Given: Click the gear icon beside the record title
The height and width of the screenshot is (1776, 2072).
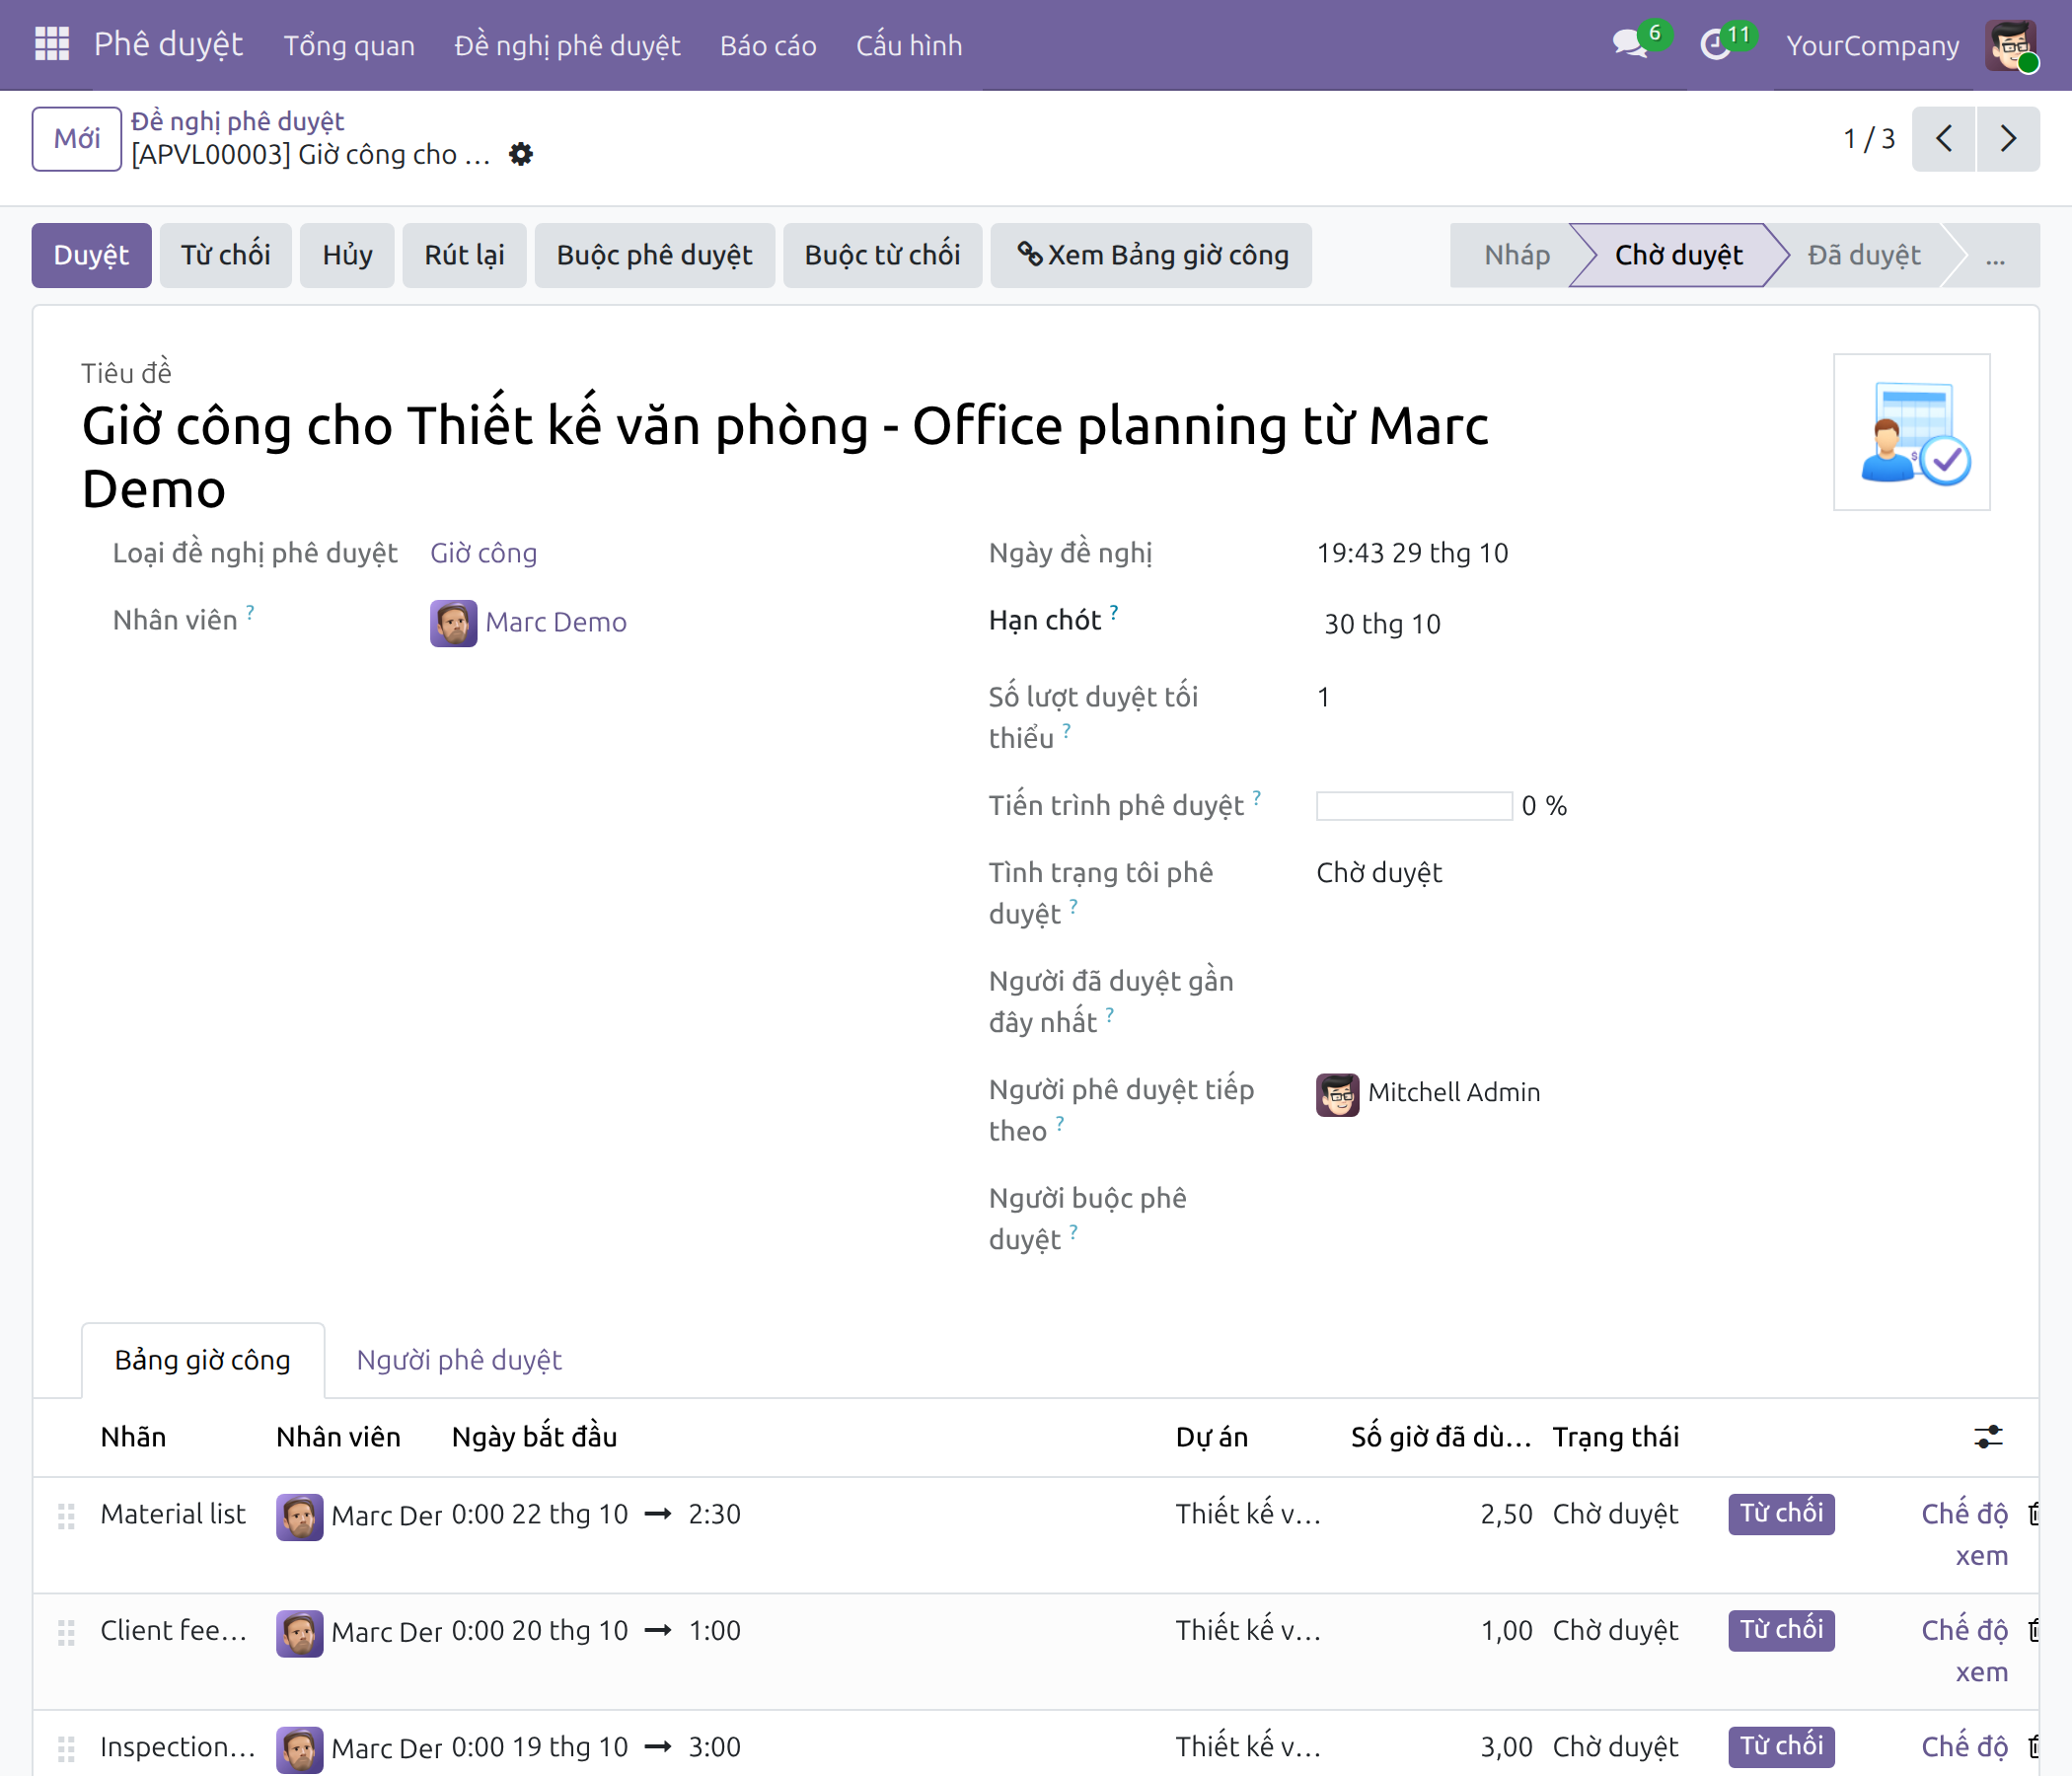Looking at the screenshot, I should coord(521,154).
